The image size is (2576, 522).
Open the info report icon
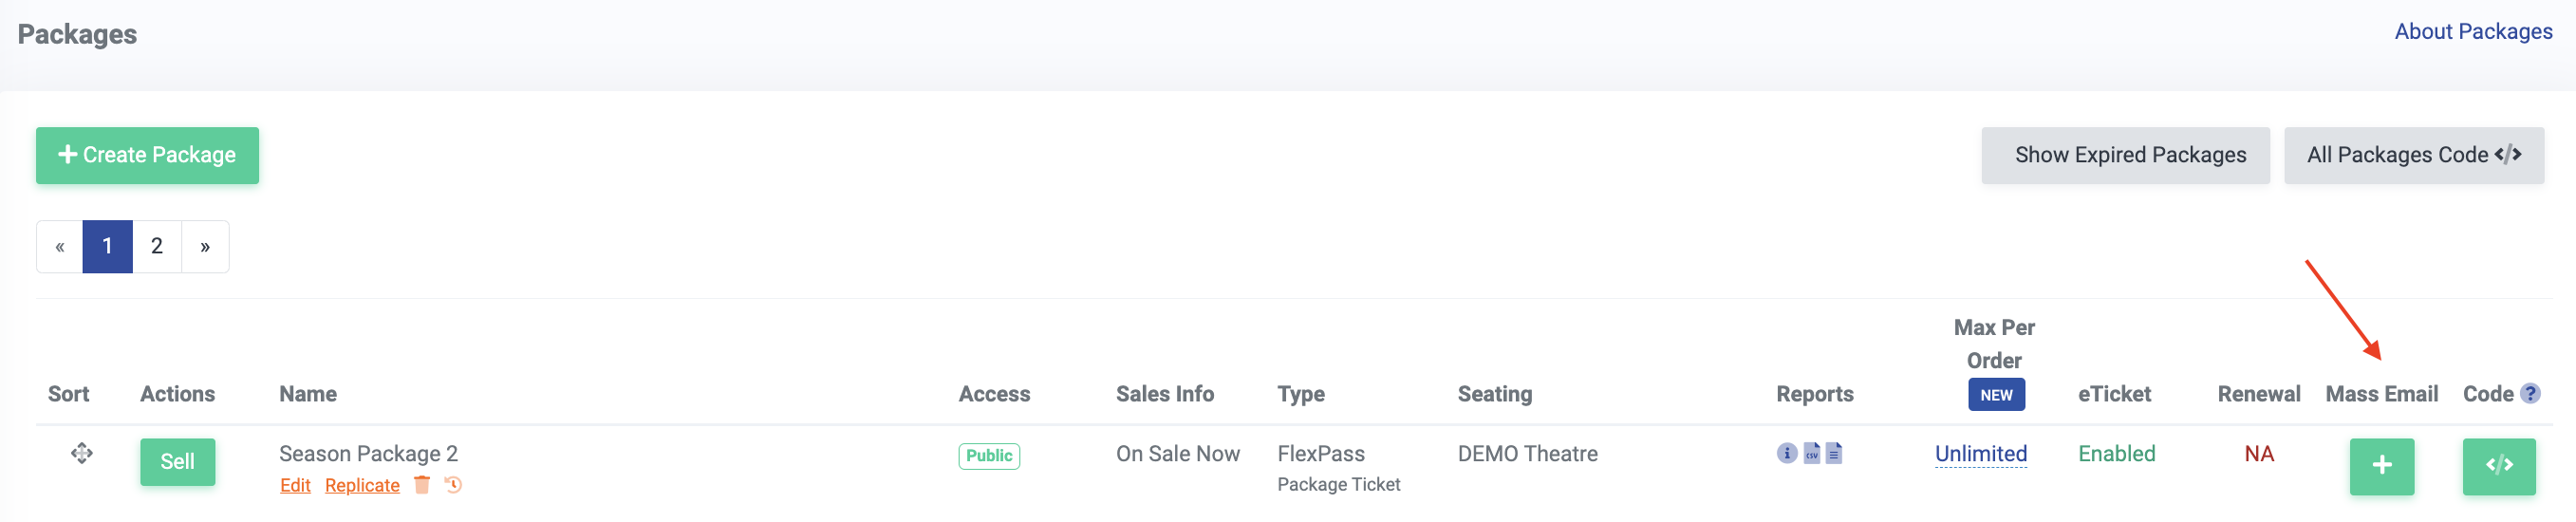[1786, 453]
